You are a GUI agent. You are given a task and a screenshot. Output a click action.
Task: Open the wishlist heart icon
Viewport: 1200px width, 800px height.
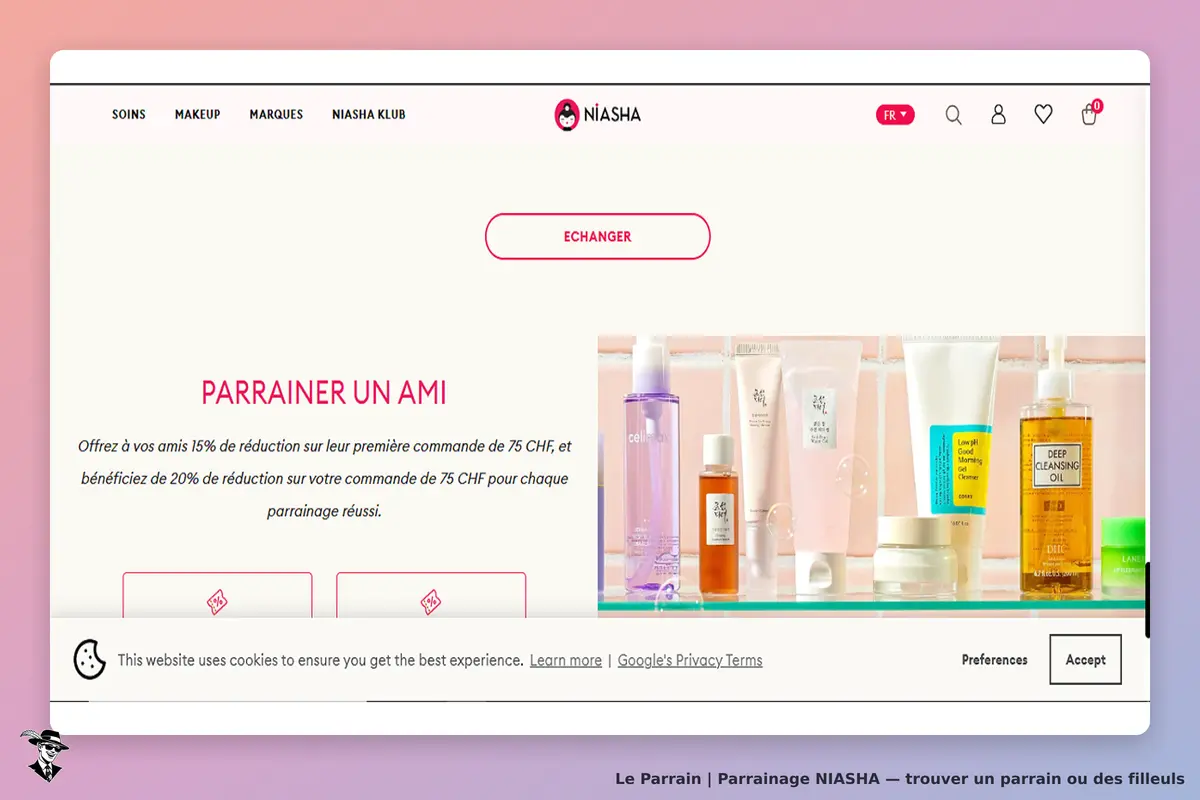tap(1043, 115)
